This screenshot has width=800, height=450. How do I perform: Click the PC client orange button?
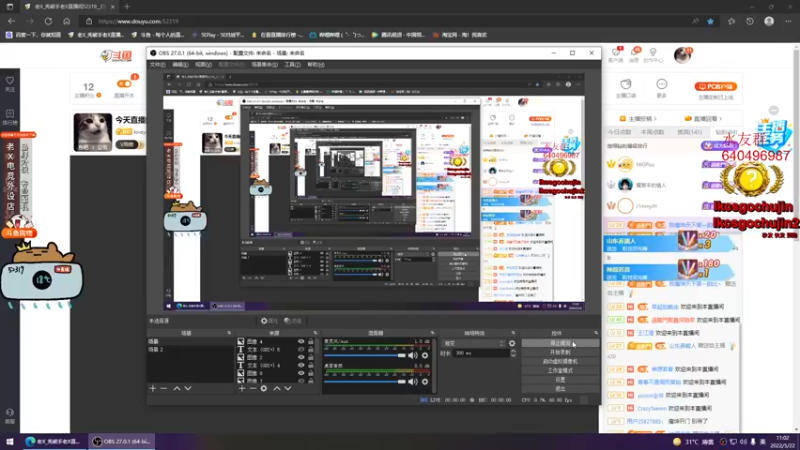tap(715, 87)
